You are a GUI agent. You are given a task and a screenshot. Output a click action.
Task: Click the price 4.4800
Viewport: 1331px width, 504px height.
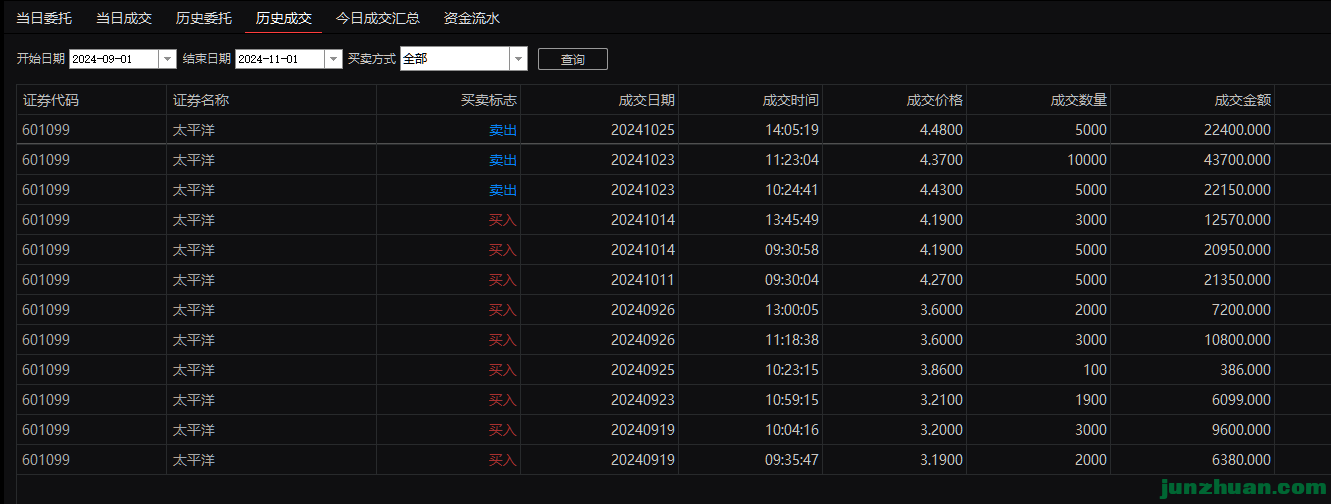pyautogui.click(x=941, y=130)
